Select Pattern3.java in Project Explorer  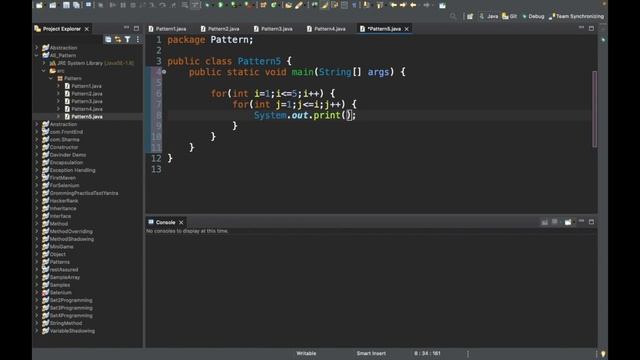pos(87,101)
